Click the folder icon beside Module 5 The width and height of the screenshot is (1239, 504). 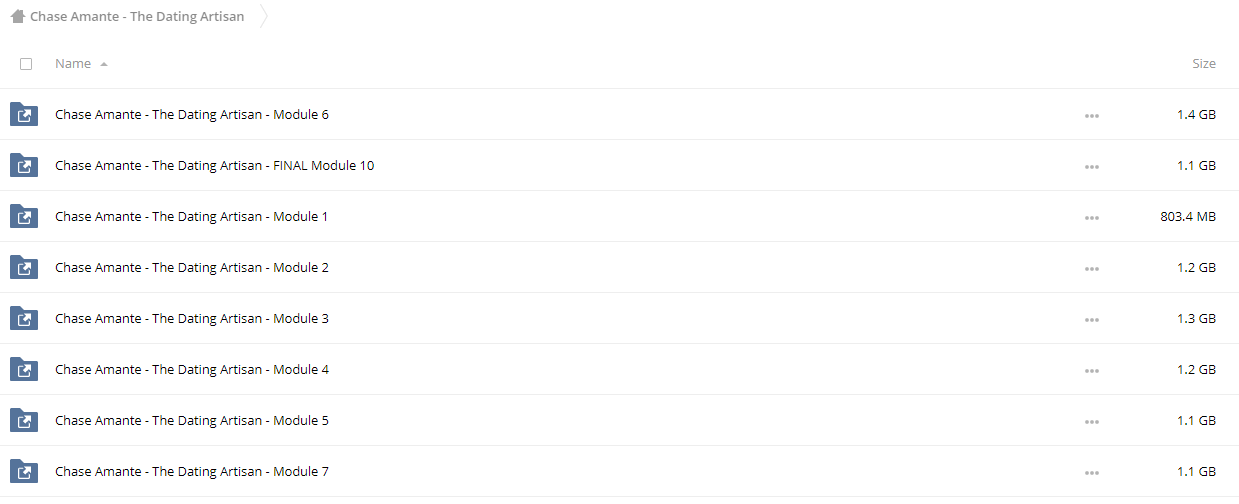pos(24,420)
